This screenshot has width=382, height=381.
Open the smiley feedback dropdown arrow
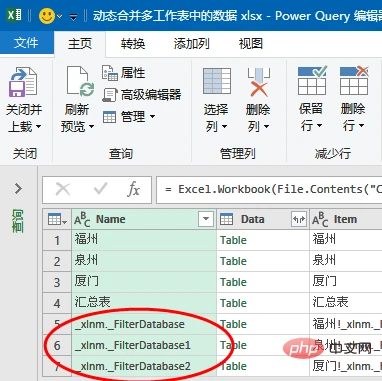[x=60, y=16]
